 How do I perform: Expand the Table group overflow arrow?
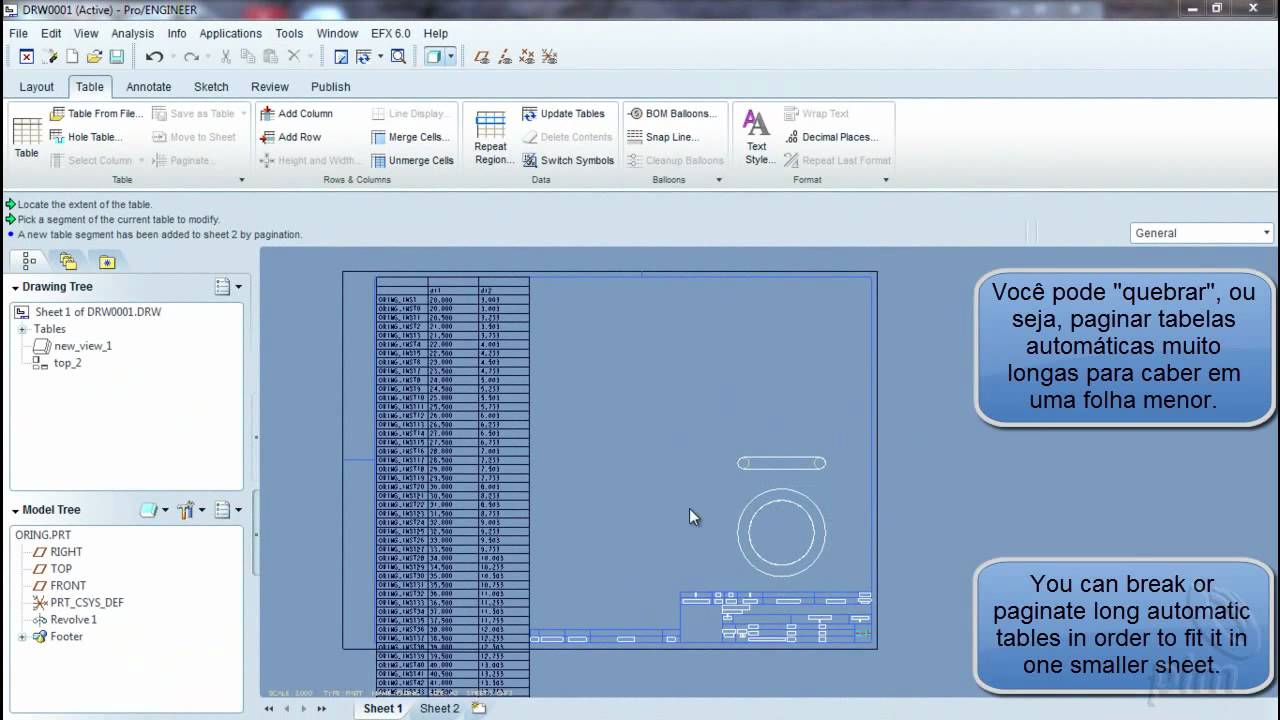coord(241,180)
